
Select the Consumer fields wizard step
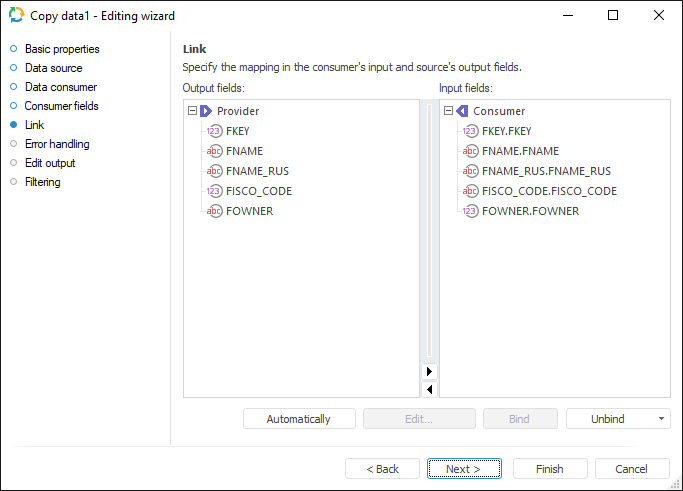(61, 106)
